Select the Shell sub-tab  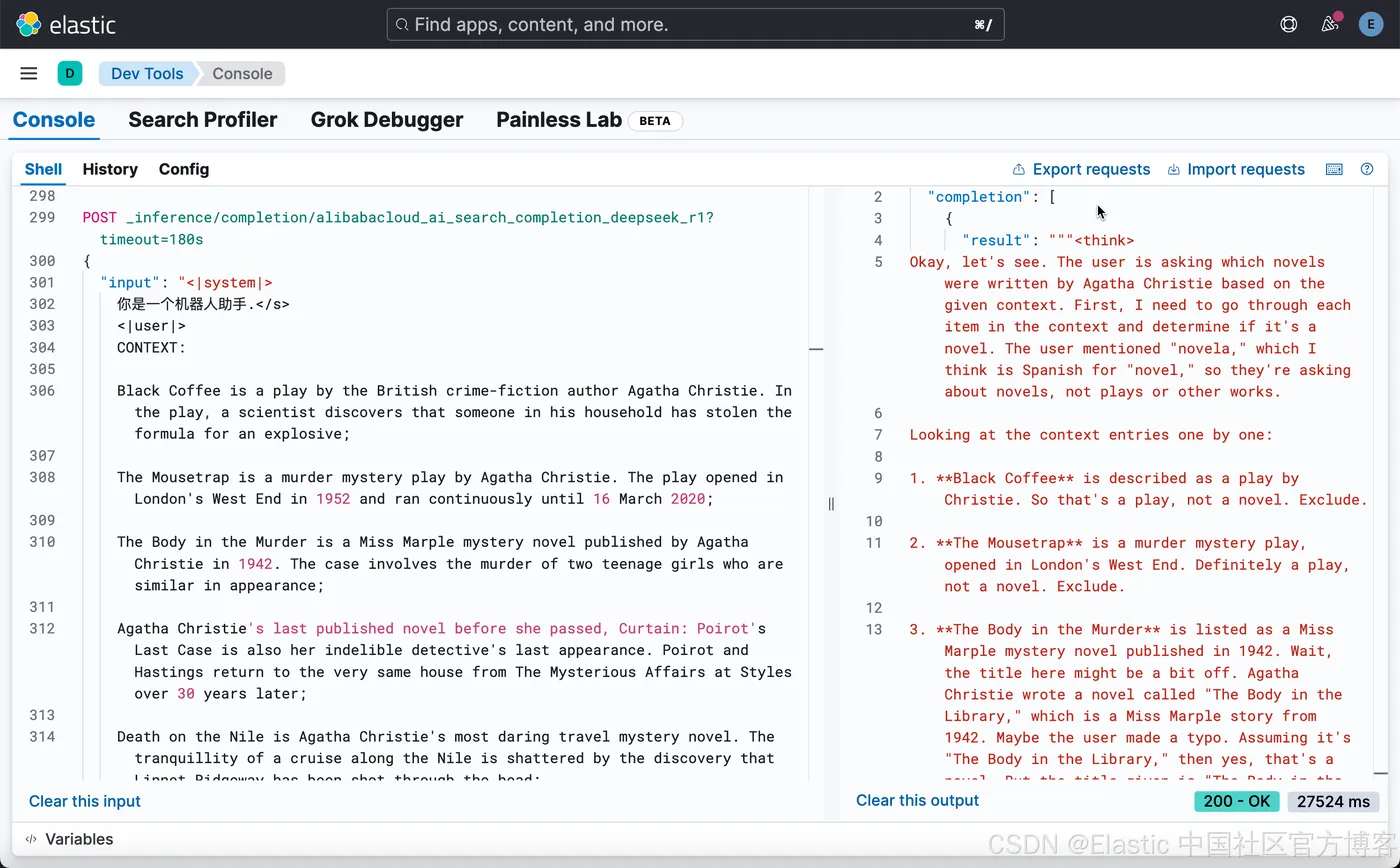tap(43, 169)
